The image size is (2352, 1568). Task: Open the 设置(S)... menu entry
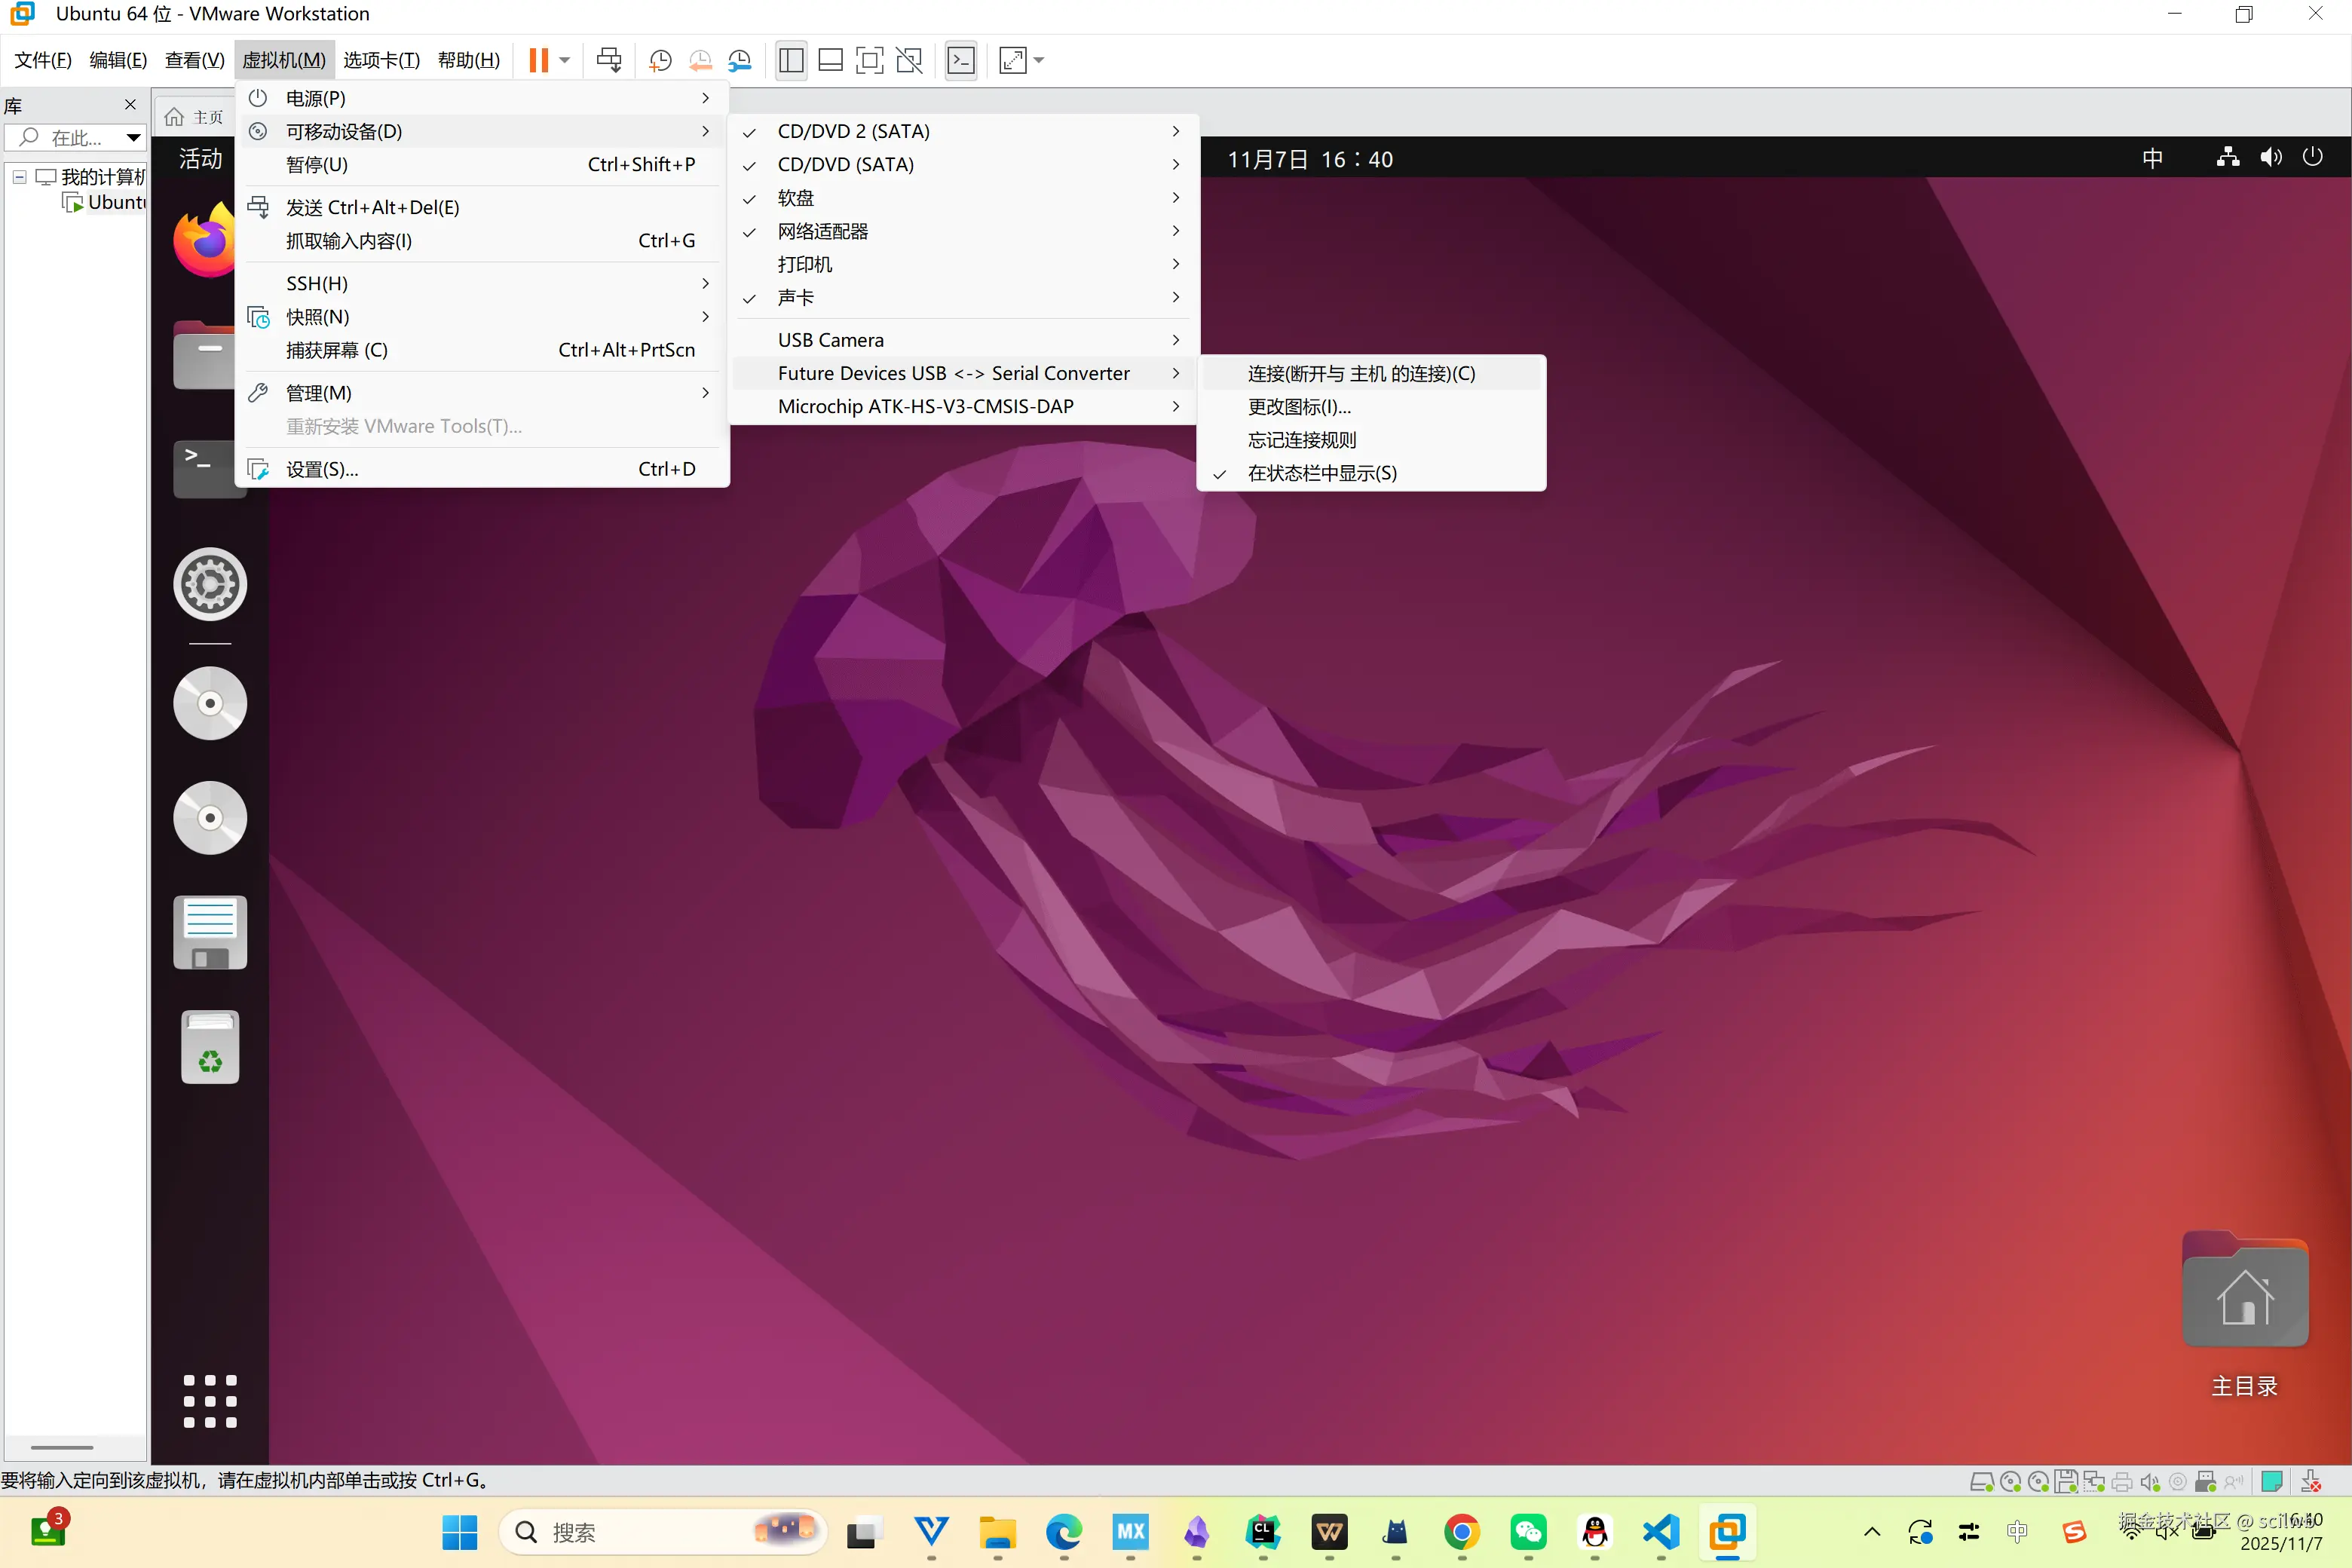pos(322,469)
